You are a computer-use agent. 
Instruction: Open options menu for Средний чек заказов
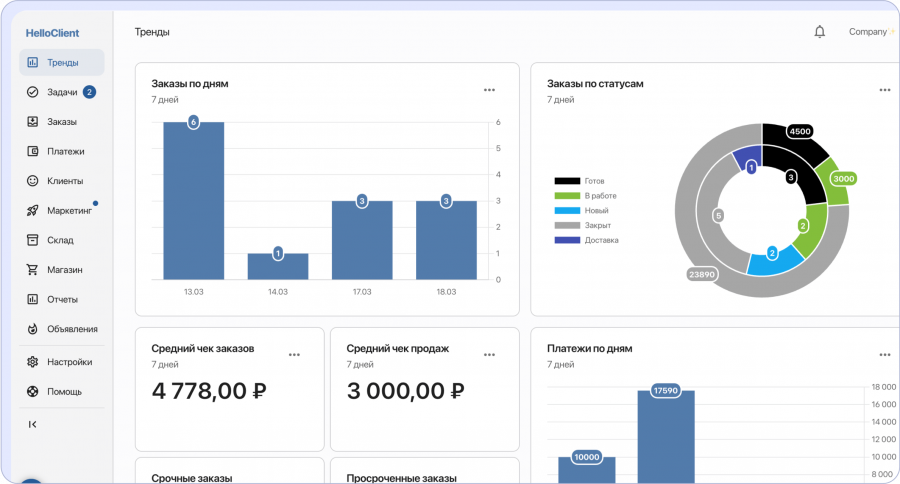click(x=294, y=355)
